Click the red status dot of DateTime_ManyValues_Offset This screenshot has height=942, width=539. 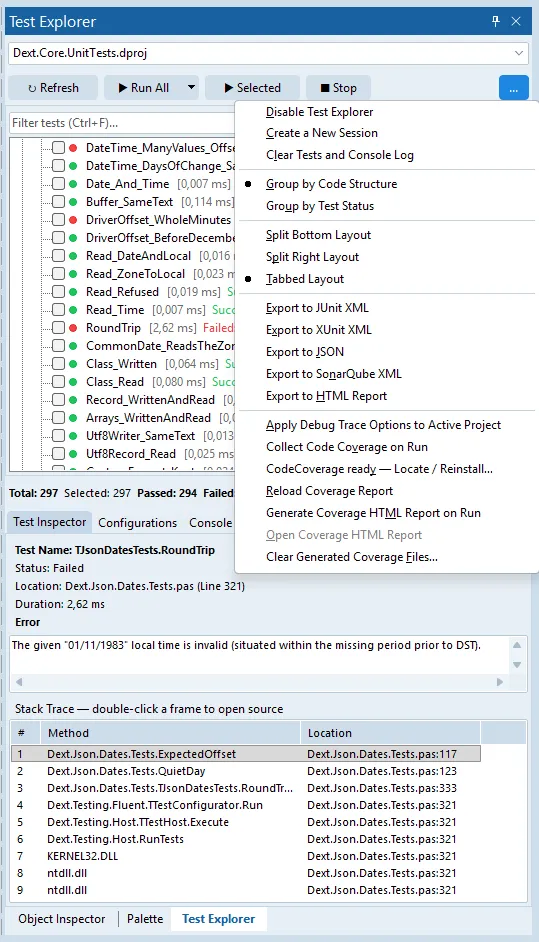(x=73, y=148)
